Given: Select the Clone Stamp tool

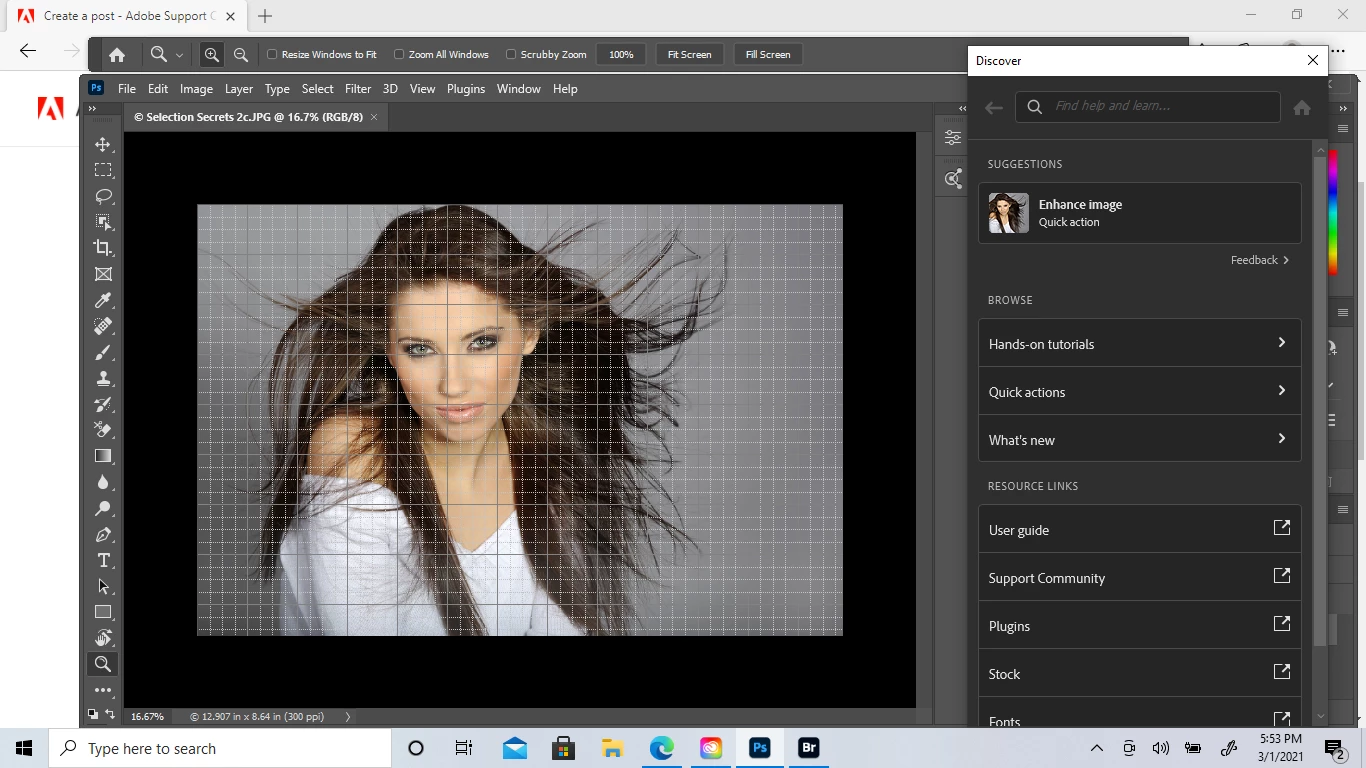Looking at the screenshot, I should pyautogui.click(x=103, y=378).
